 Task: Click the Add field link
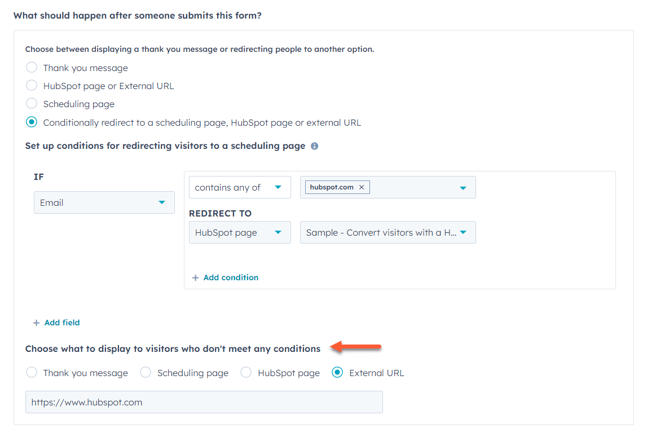pyautogui.click(x=62, y=322)
